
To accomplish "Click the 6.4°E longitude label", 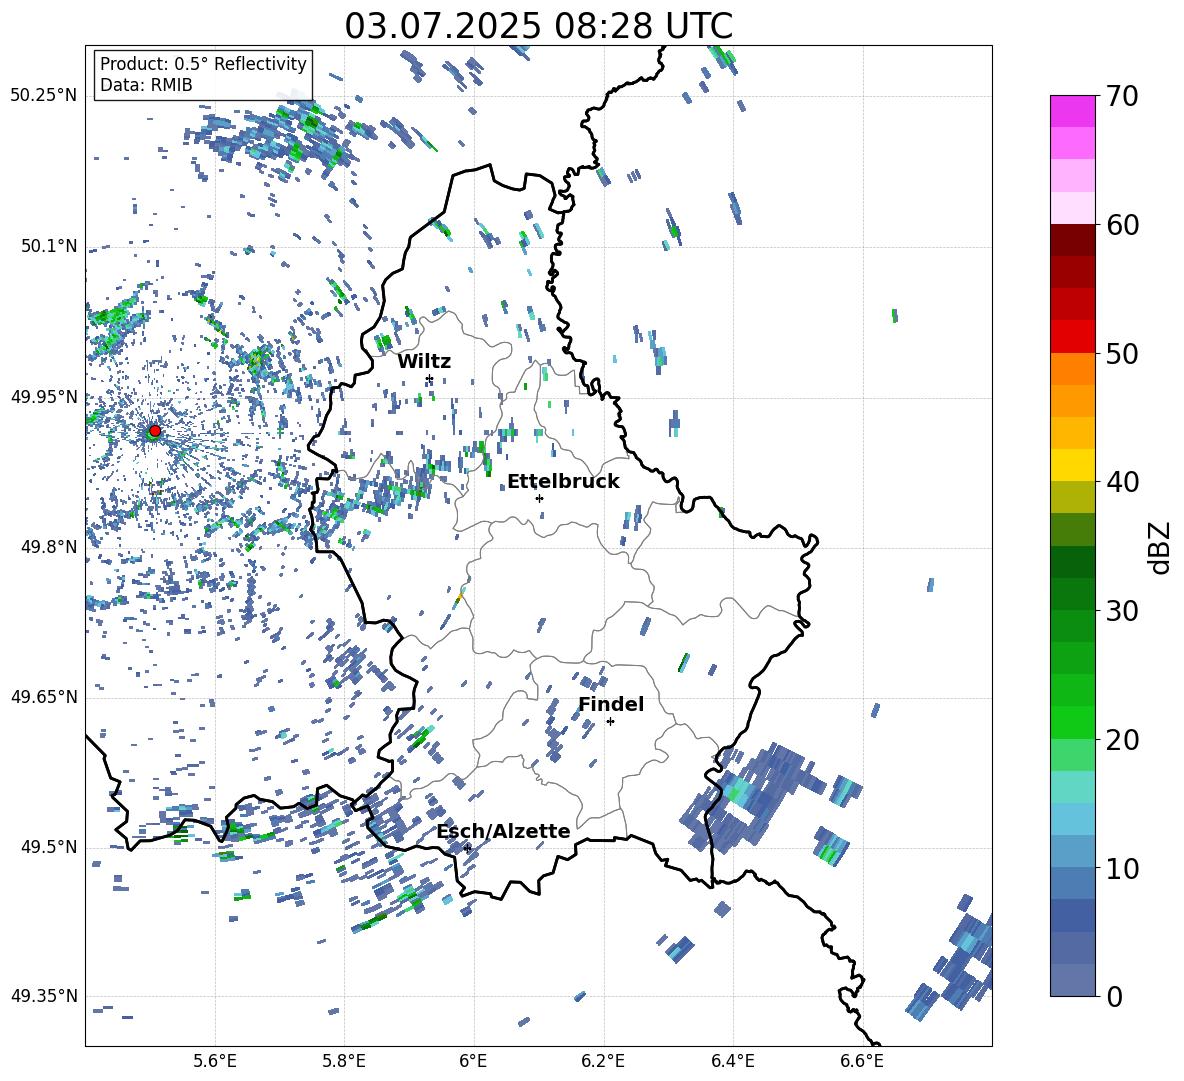I will click(732, 1061).
